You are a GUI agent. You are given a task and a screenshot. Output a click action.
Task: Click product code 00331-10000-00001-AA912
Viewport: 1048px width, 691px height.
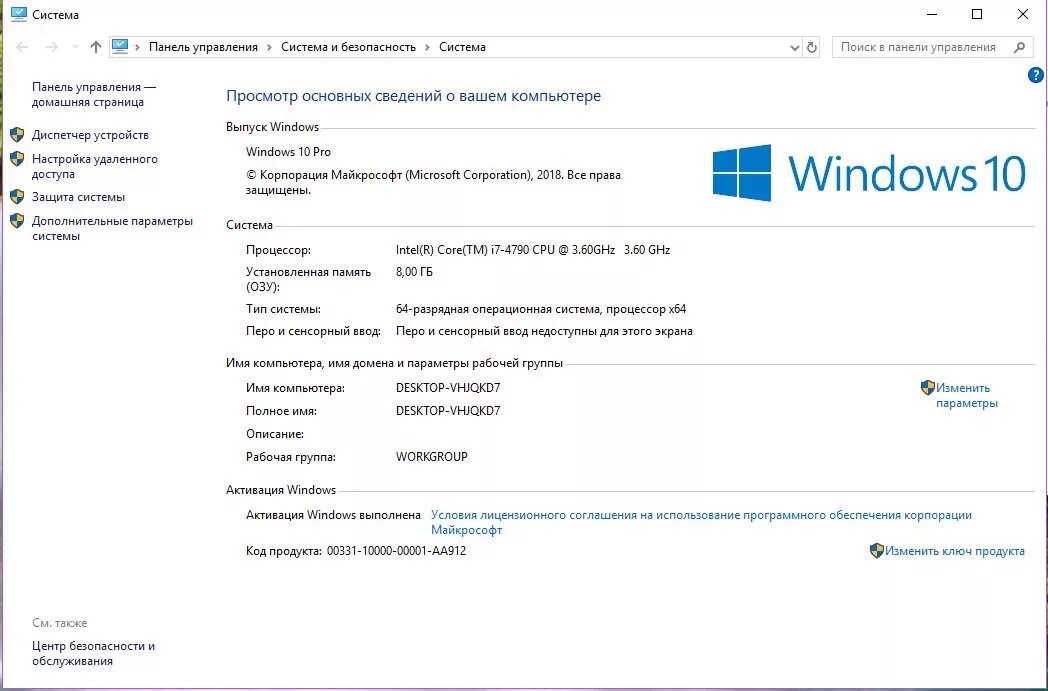[x=396, y=551]
